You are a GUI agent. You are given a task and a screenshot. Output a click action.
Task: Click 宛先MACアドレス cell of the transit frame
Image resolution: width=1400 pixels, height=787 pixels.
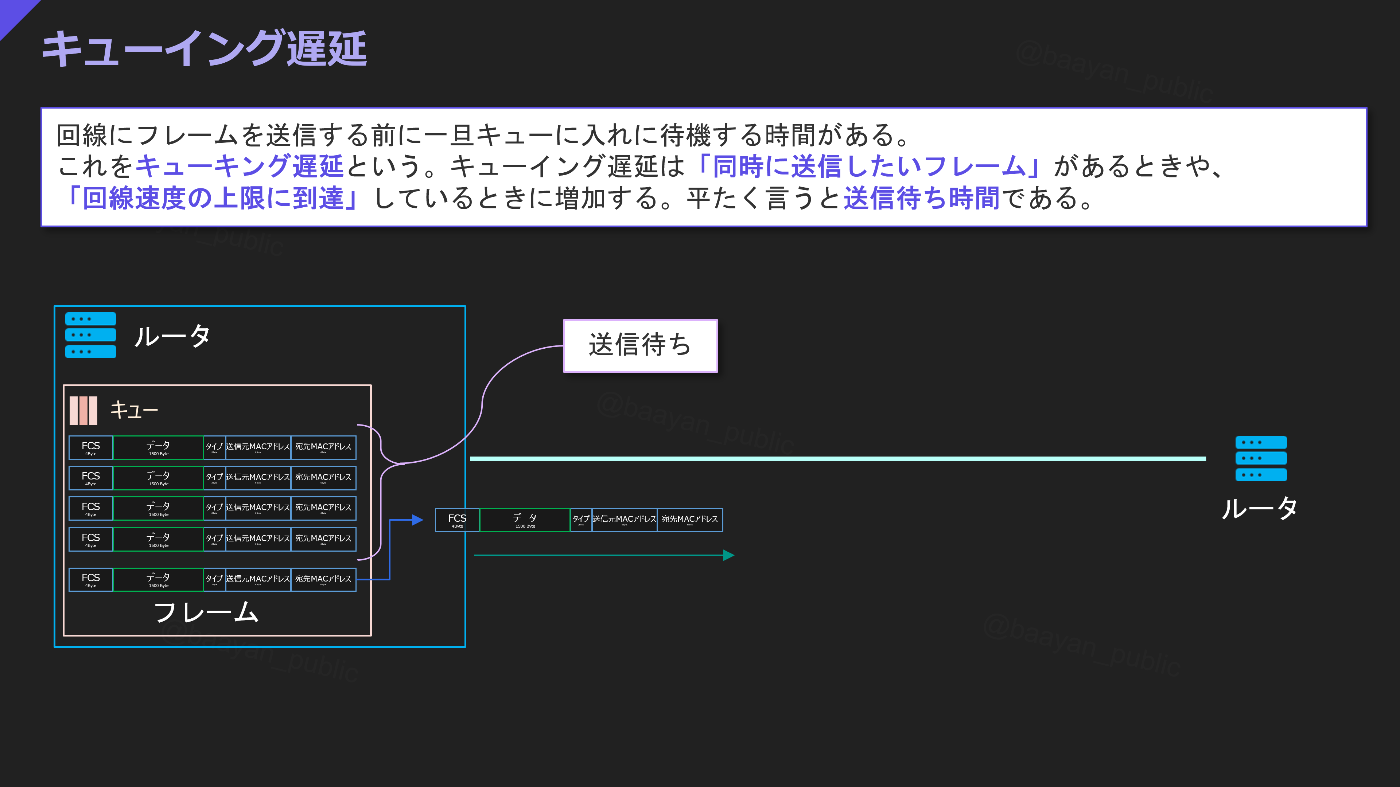690,520
